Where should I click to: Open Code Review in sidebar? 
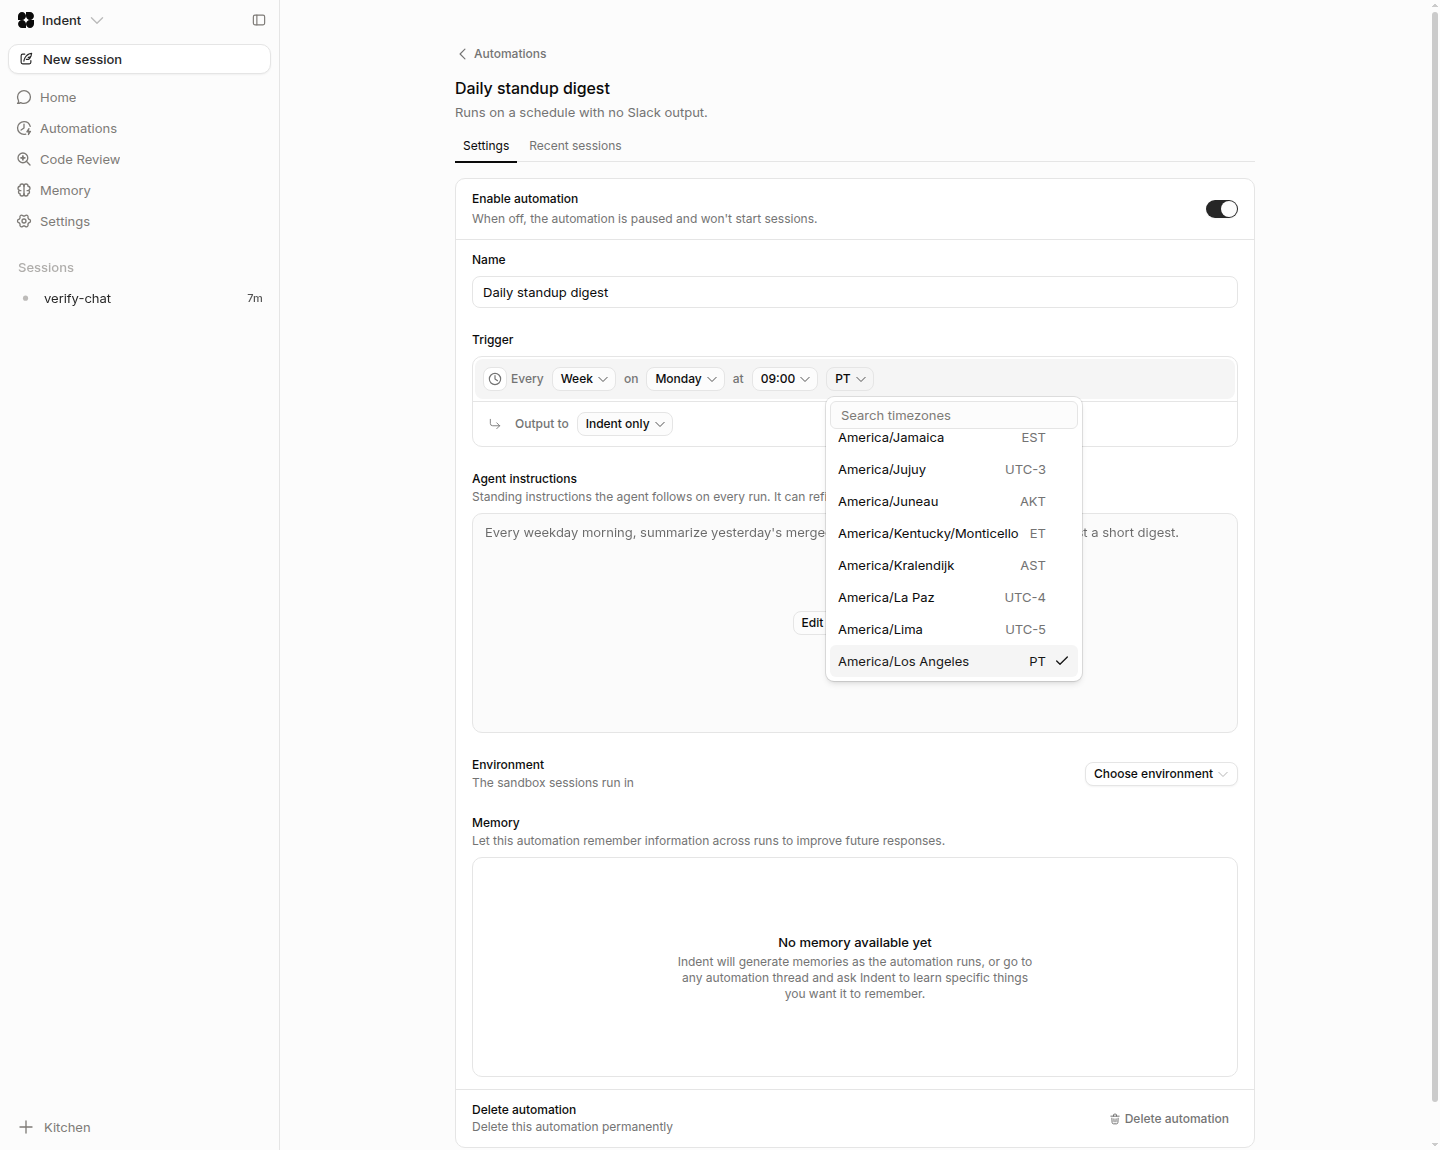pos(139,159)
